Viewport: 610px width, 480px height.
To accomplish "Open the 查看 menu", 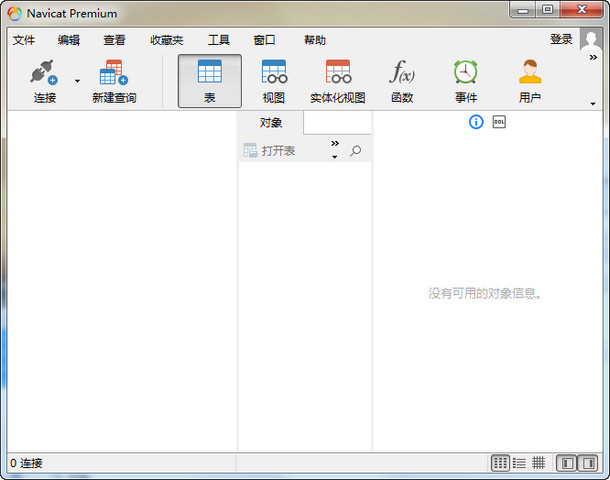I will (114, 40).
